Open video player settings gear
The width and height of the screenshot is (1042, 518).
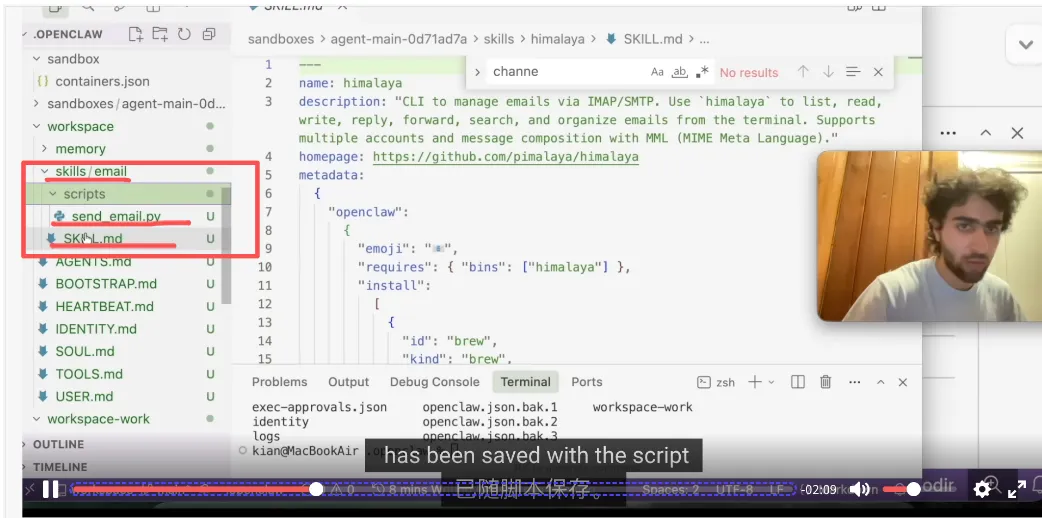tap(982, 490)
